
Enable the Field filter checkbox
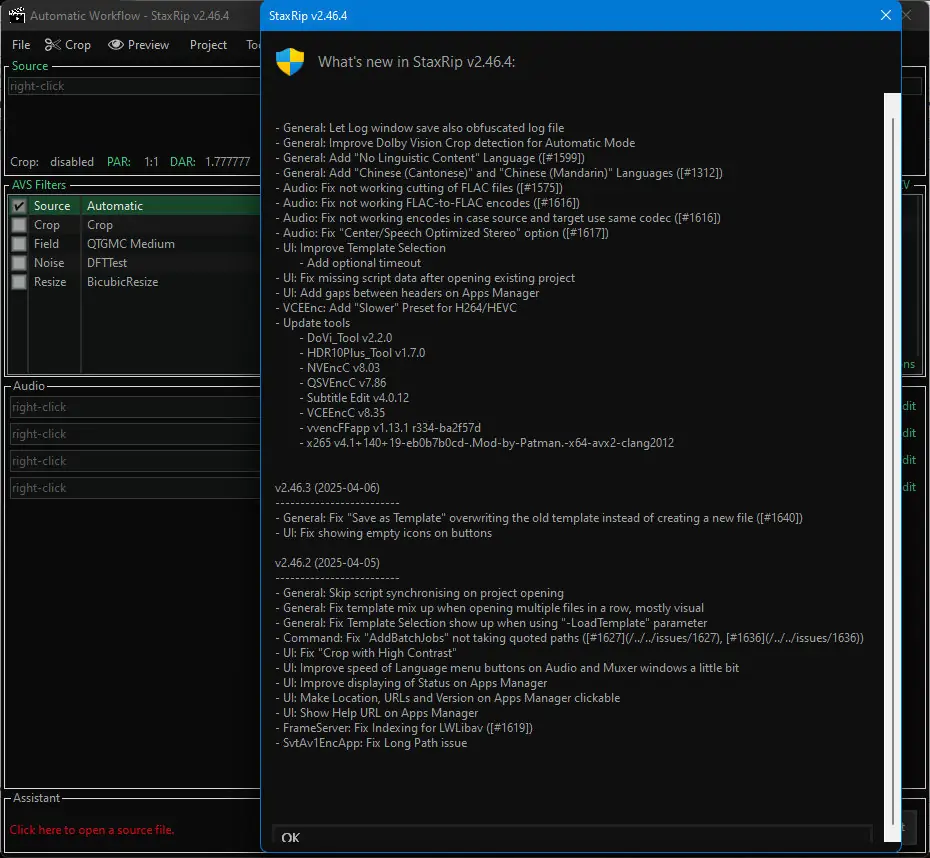[x=19, y=244]
